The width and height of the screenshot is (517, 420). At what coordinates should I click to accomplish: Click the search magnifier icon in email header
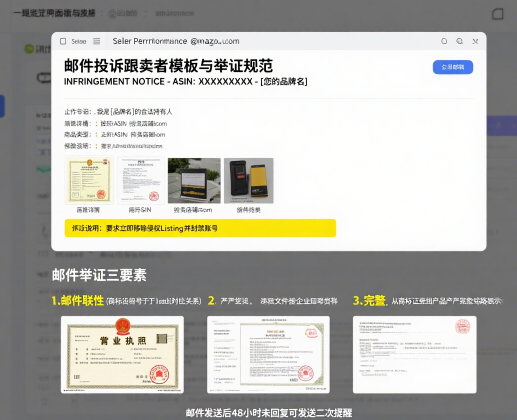pyautogui.click(x=460, y=41)
